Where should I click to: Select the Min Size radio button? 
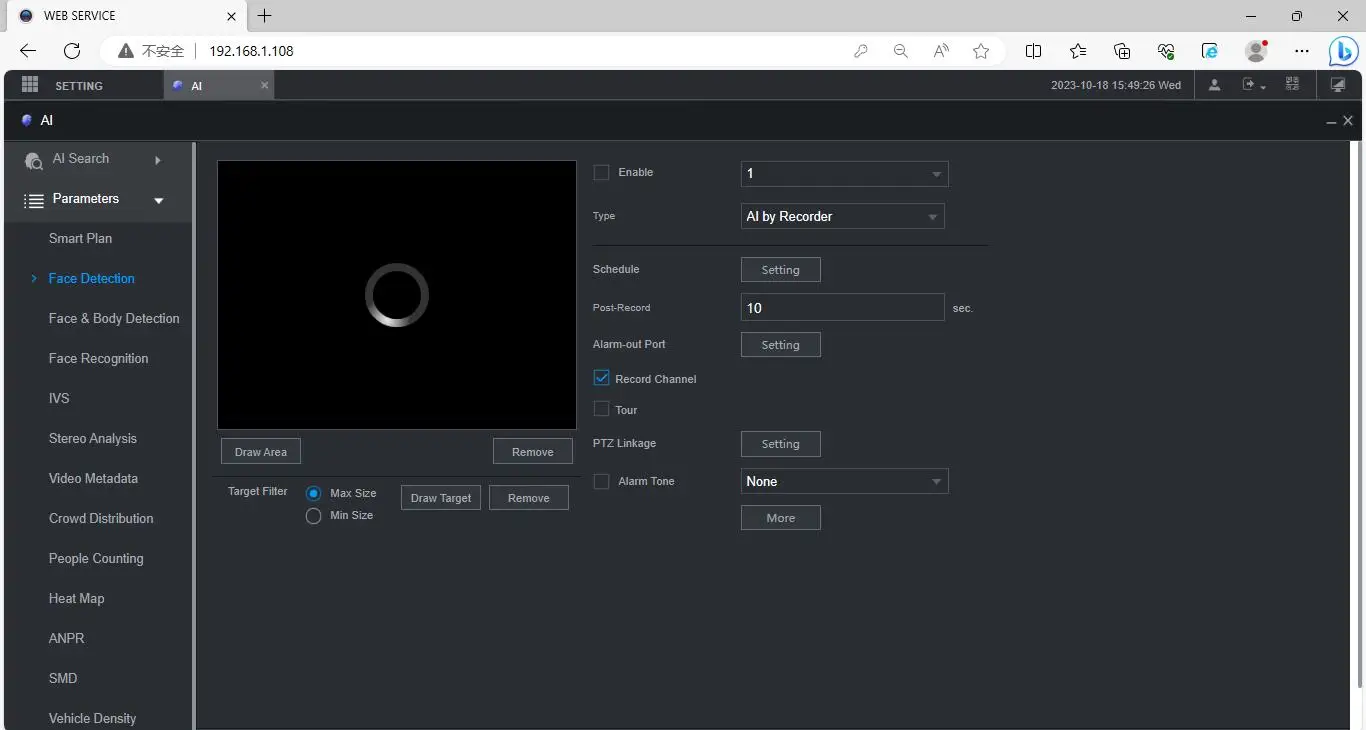pos(313,516)
